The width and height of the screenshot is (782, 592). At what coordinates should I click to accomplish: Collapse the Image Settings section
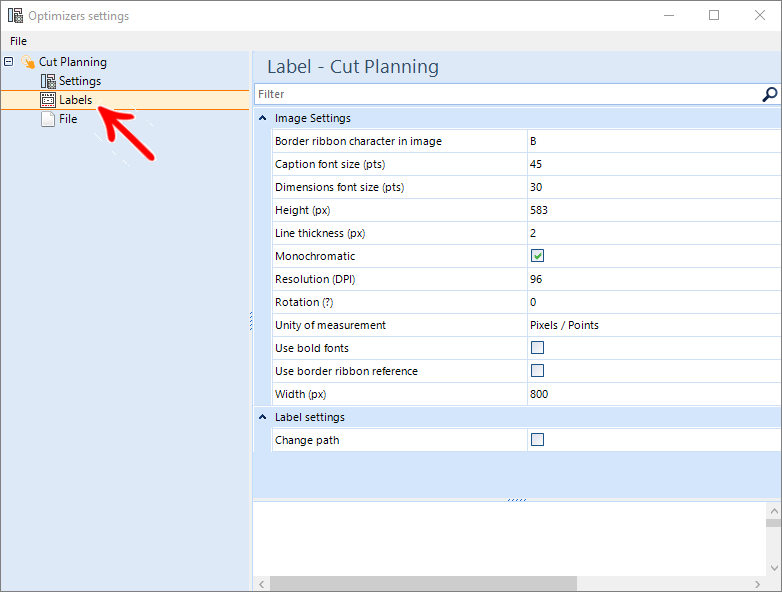(262, 118)
